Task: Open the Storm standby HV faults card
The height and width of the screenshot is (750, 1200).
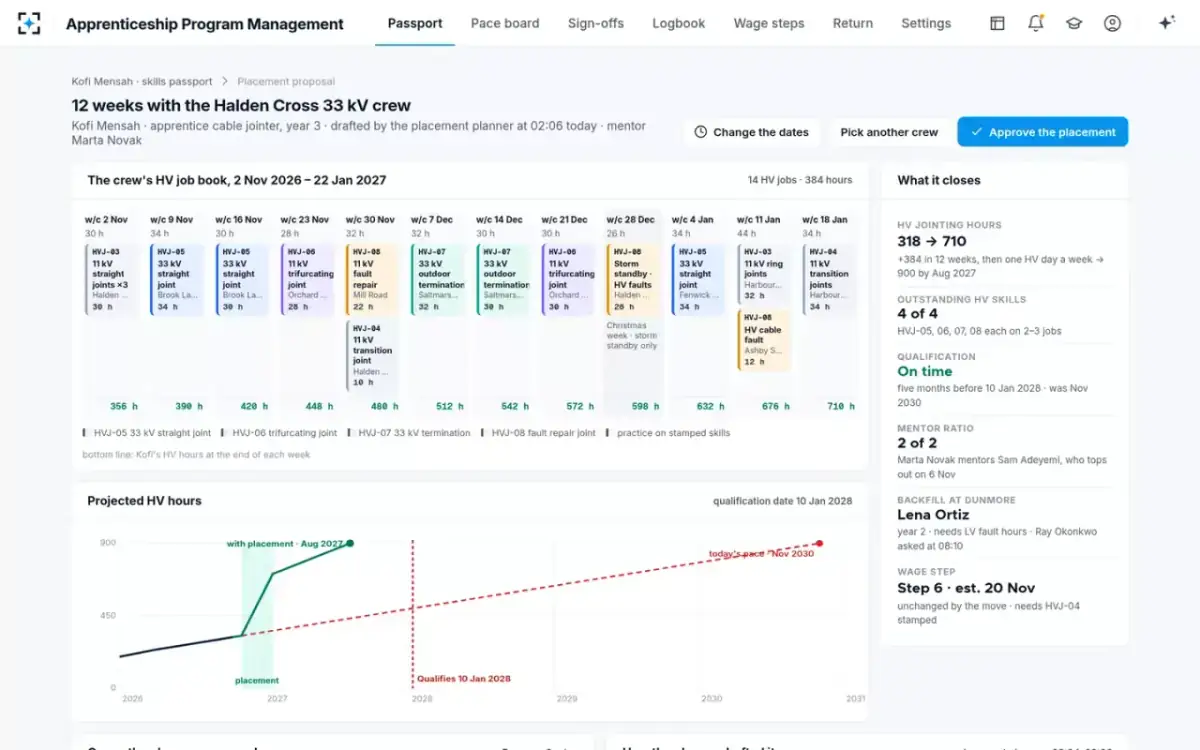Action: point(634,280)
